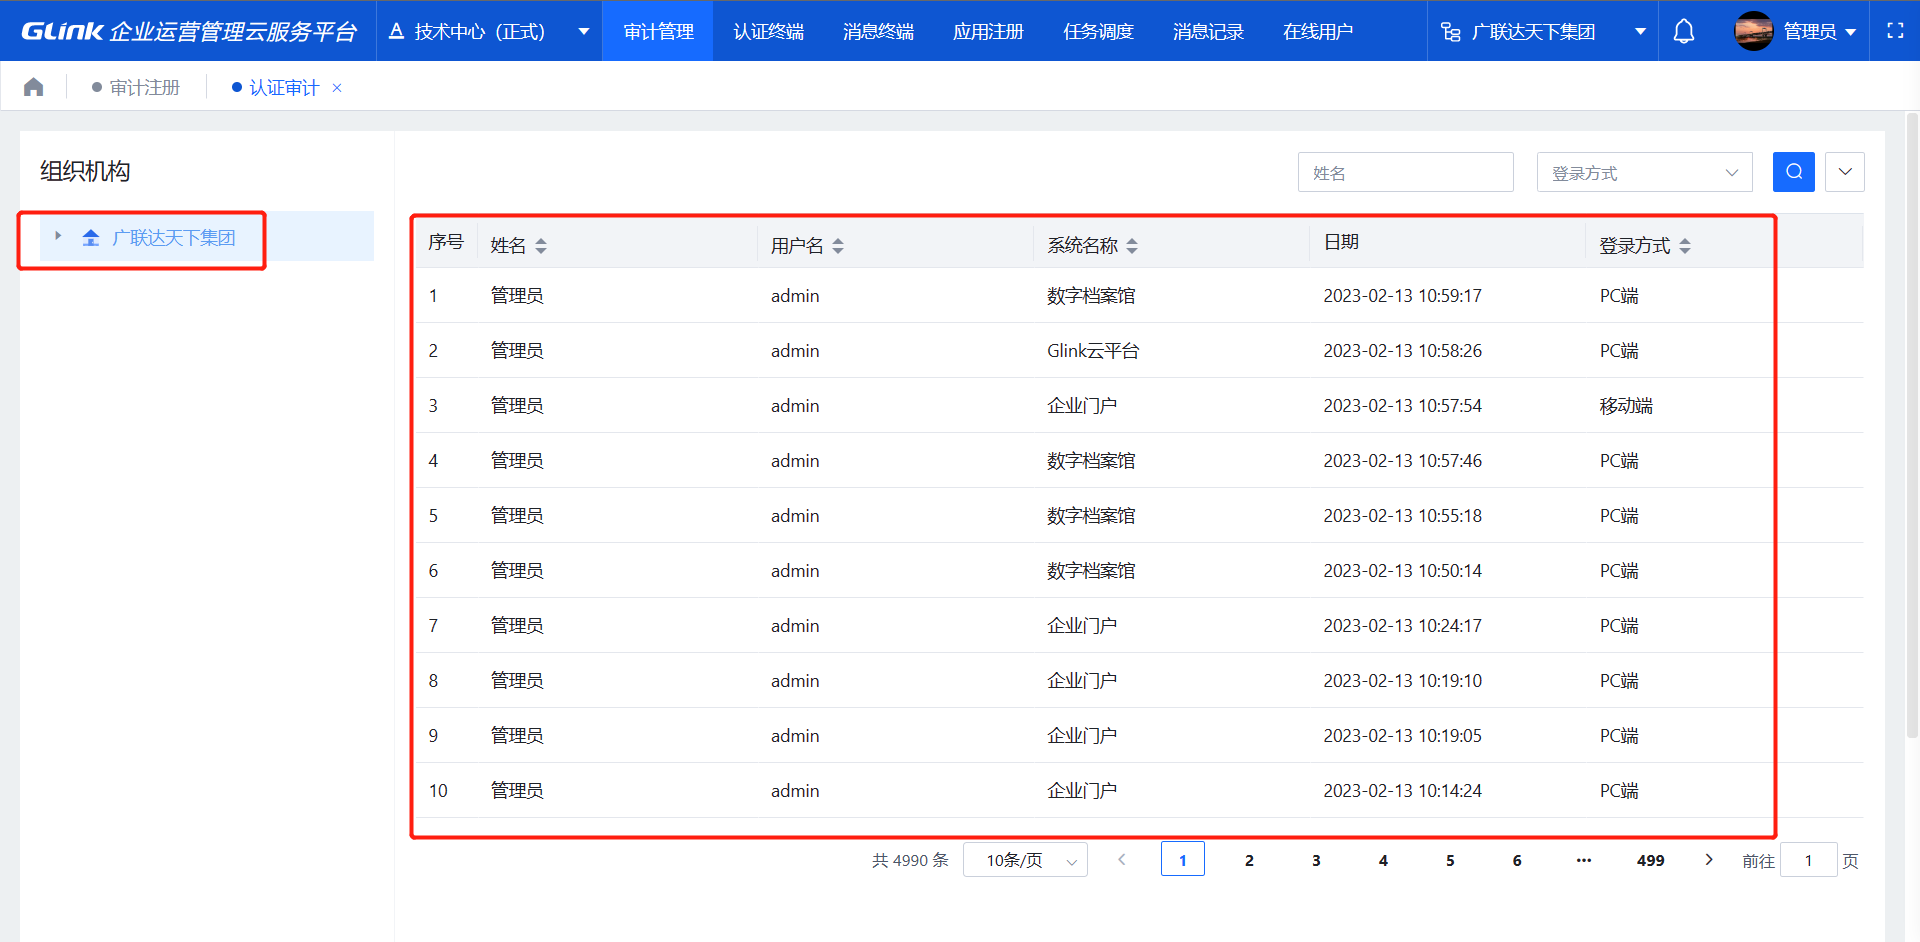
Task: Click 数字档案馆 in row 1
Action: pyautogui.click(x=1091, y=296)
